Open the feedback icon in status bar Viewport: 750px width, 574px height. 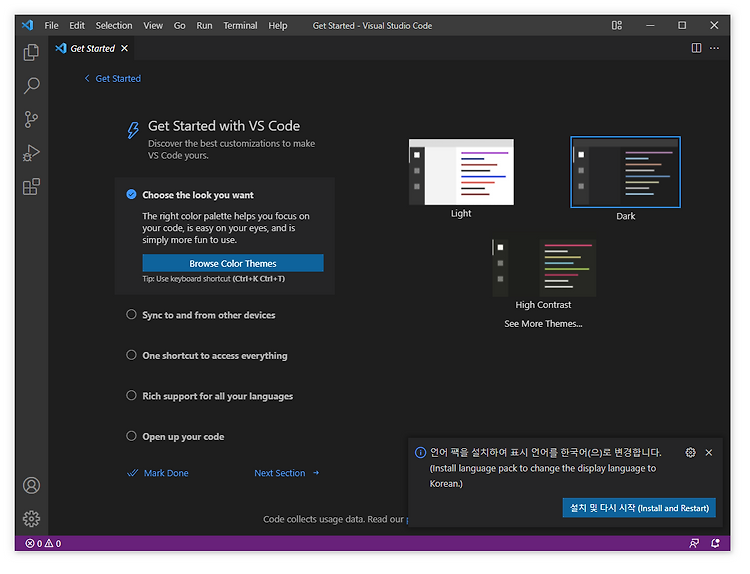pyautogui.click(x=694, y=543)
